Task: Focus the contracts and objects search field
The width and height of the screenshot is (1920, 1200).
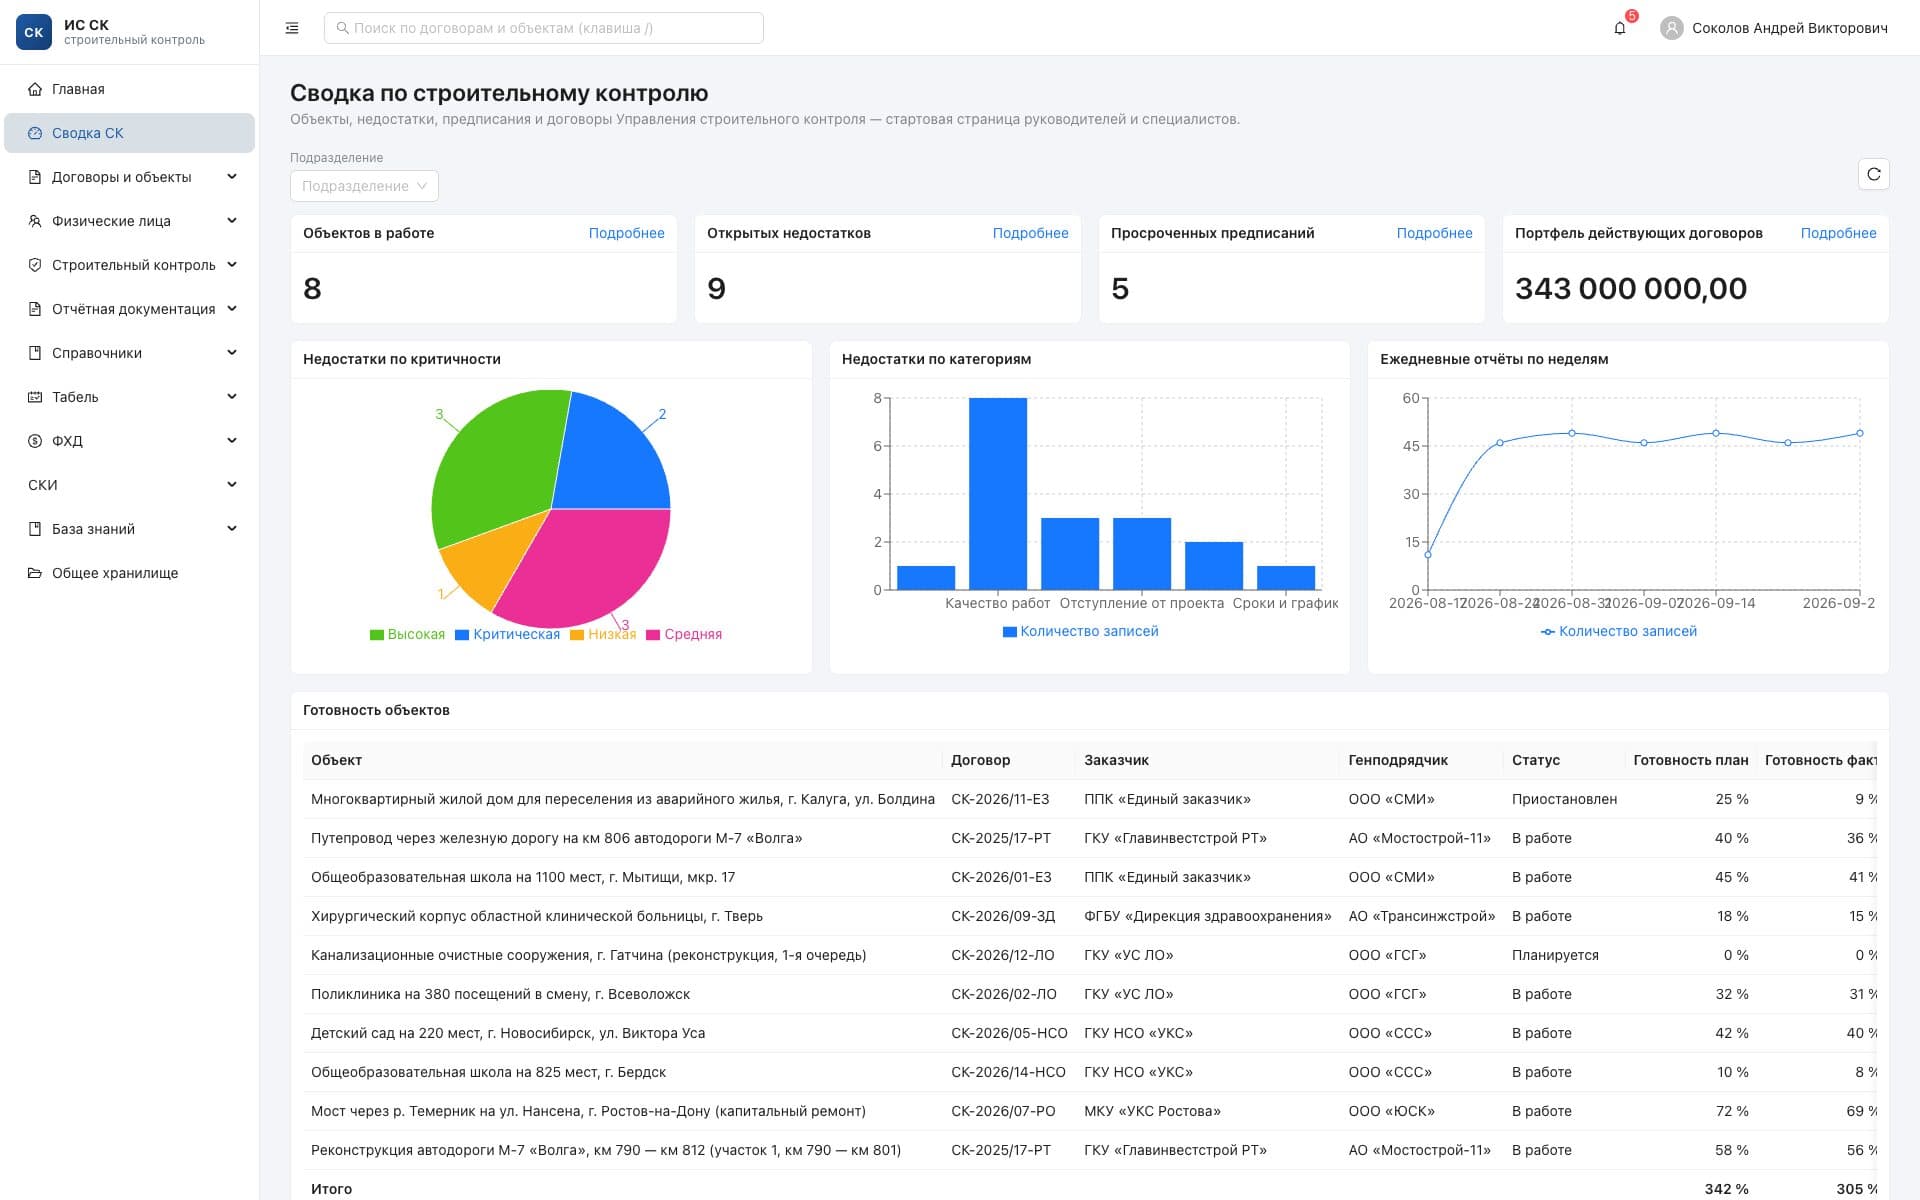Action: click(543, 28)
